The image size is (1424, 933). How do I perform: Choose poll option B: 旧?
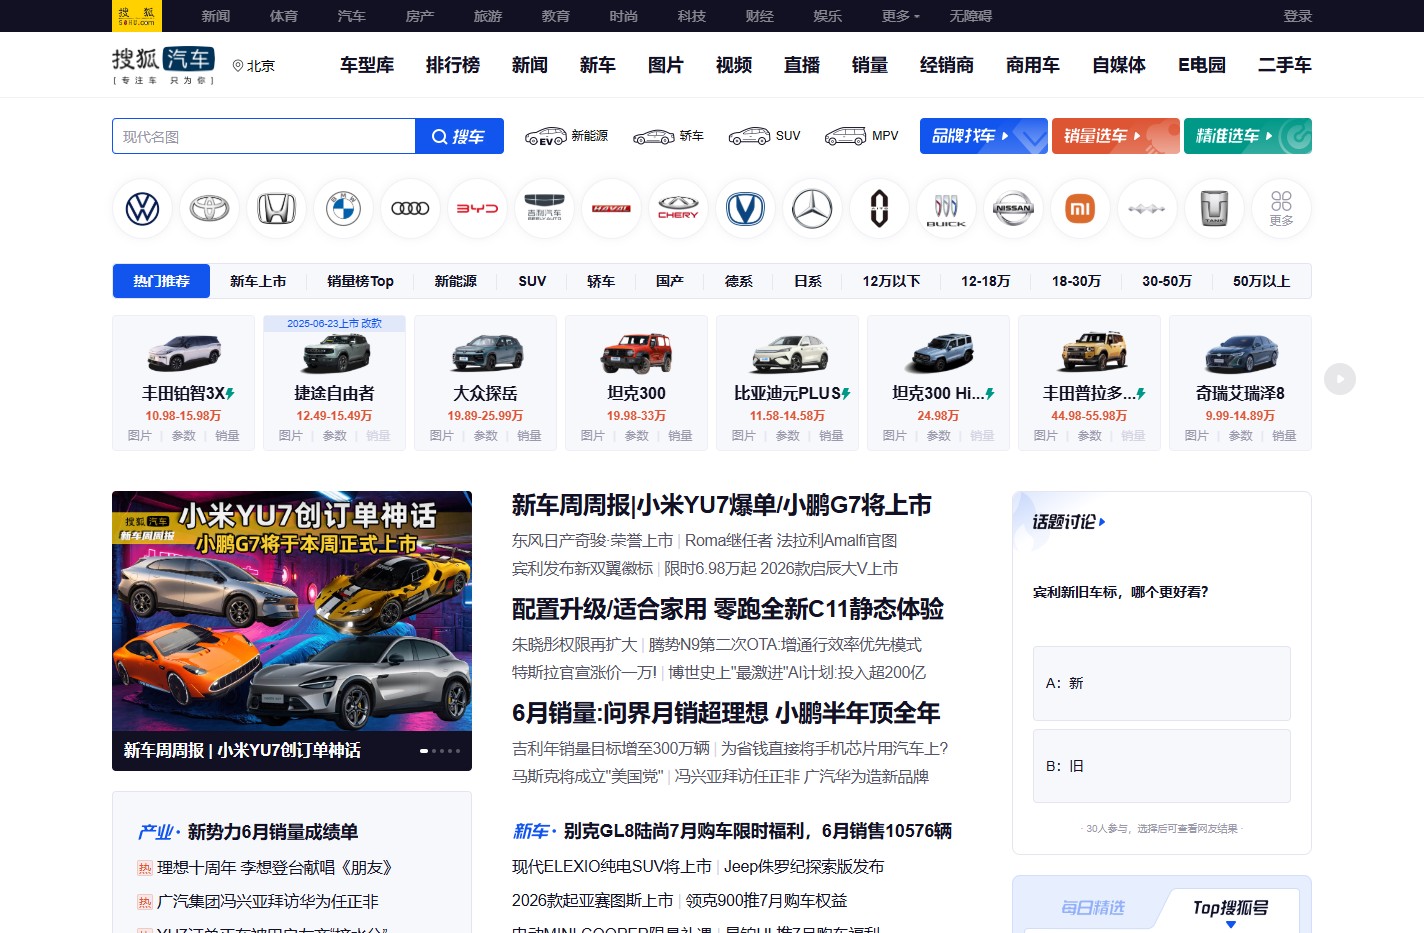tap(1162, 766)
